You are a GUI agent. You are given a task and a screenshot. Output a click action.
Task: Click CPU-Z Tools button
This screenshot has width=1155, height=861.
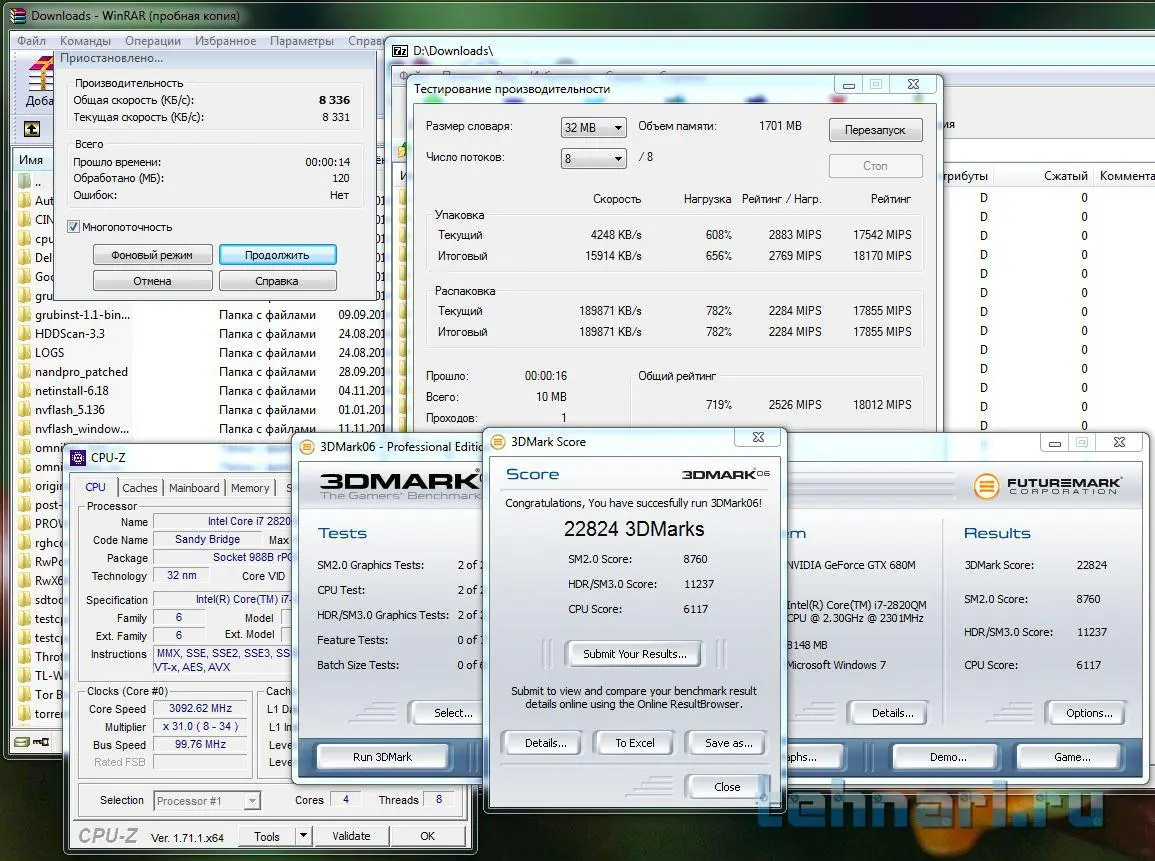pos(267,836)
